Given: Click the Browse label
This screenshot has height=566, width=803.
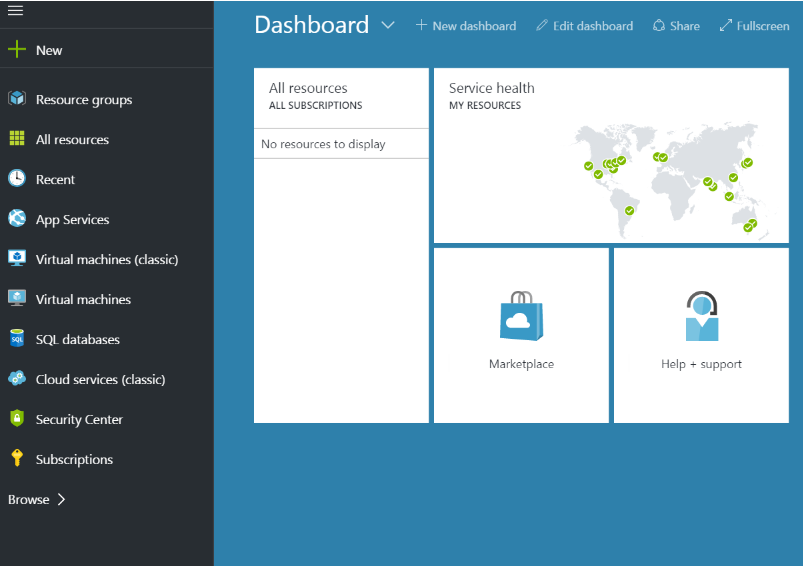Looking at the screenshot, I should pos(29,499).
